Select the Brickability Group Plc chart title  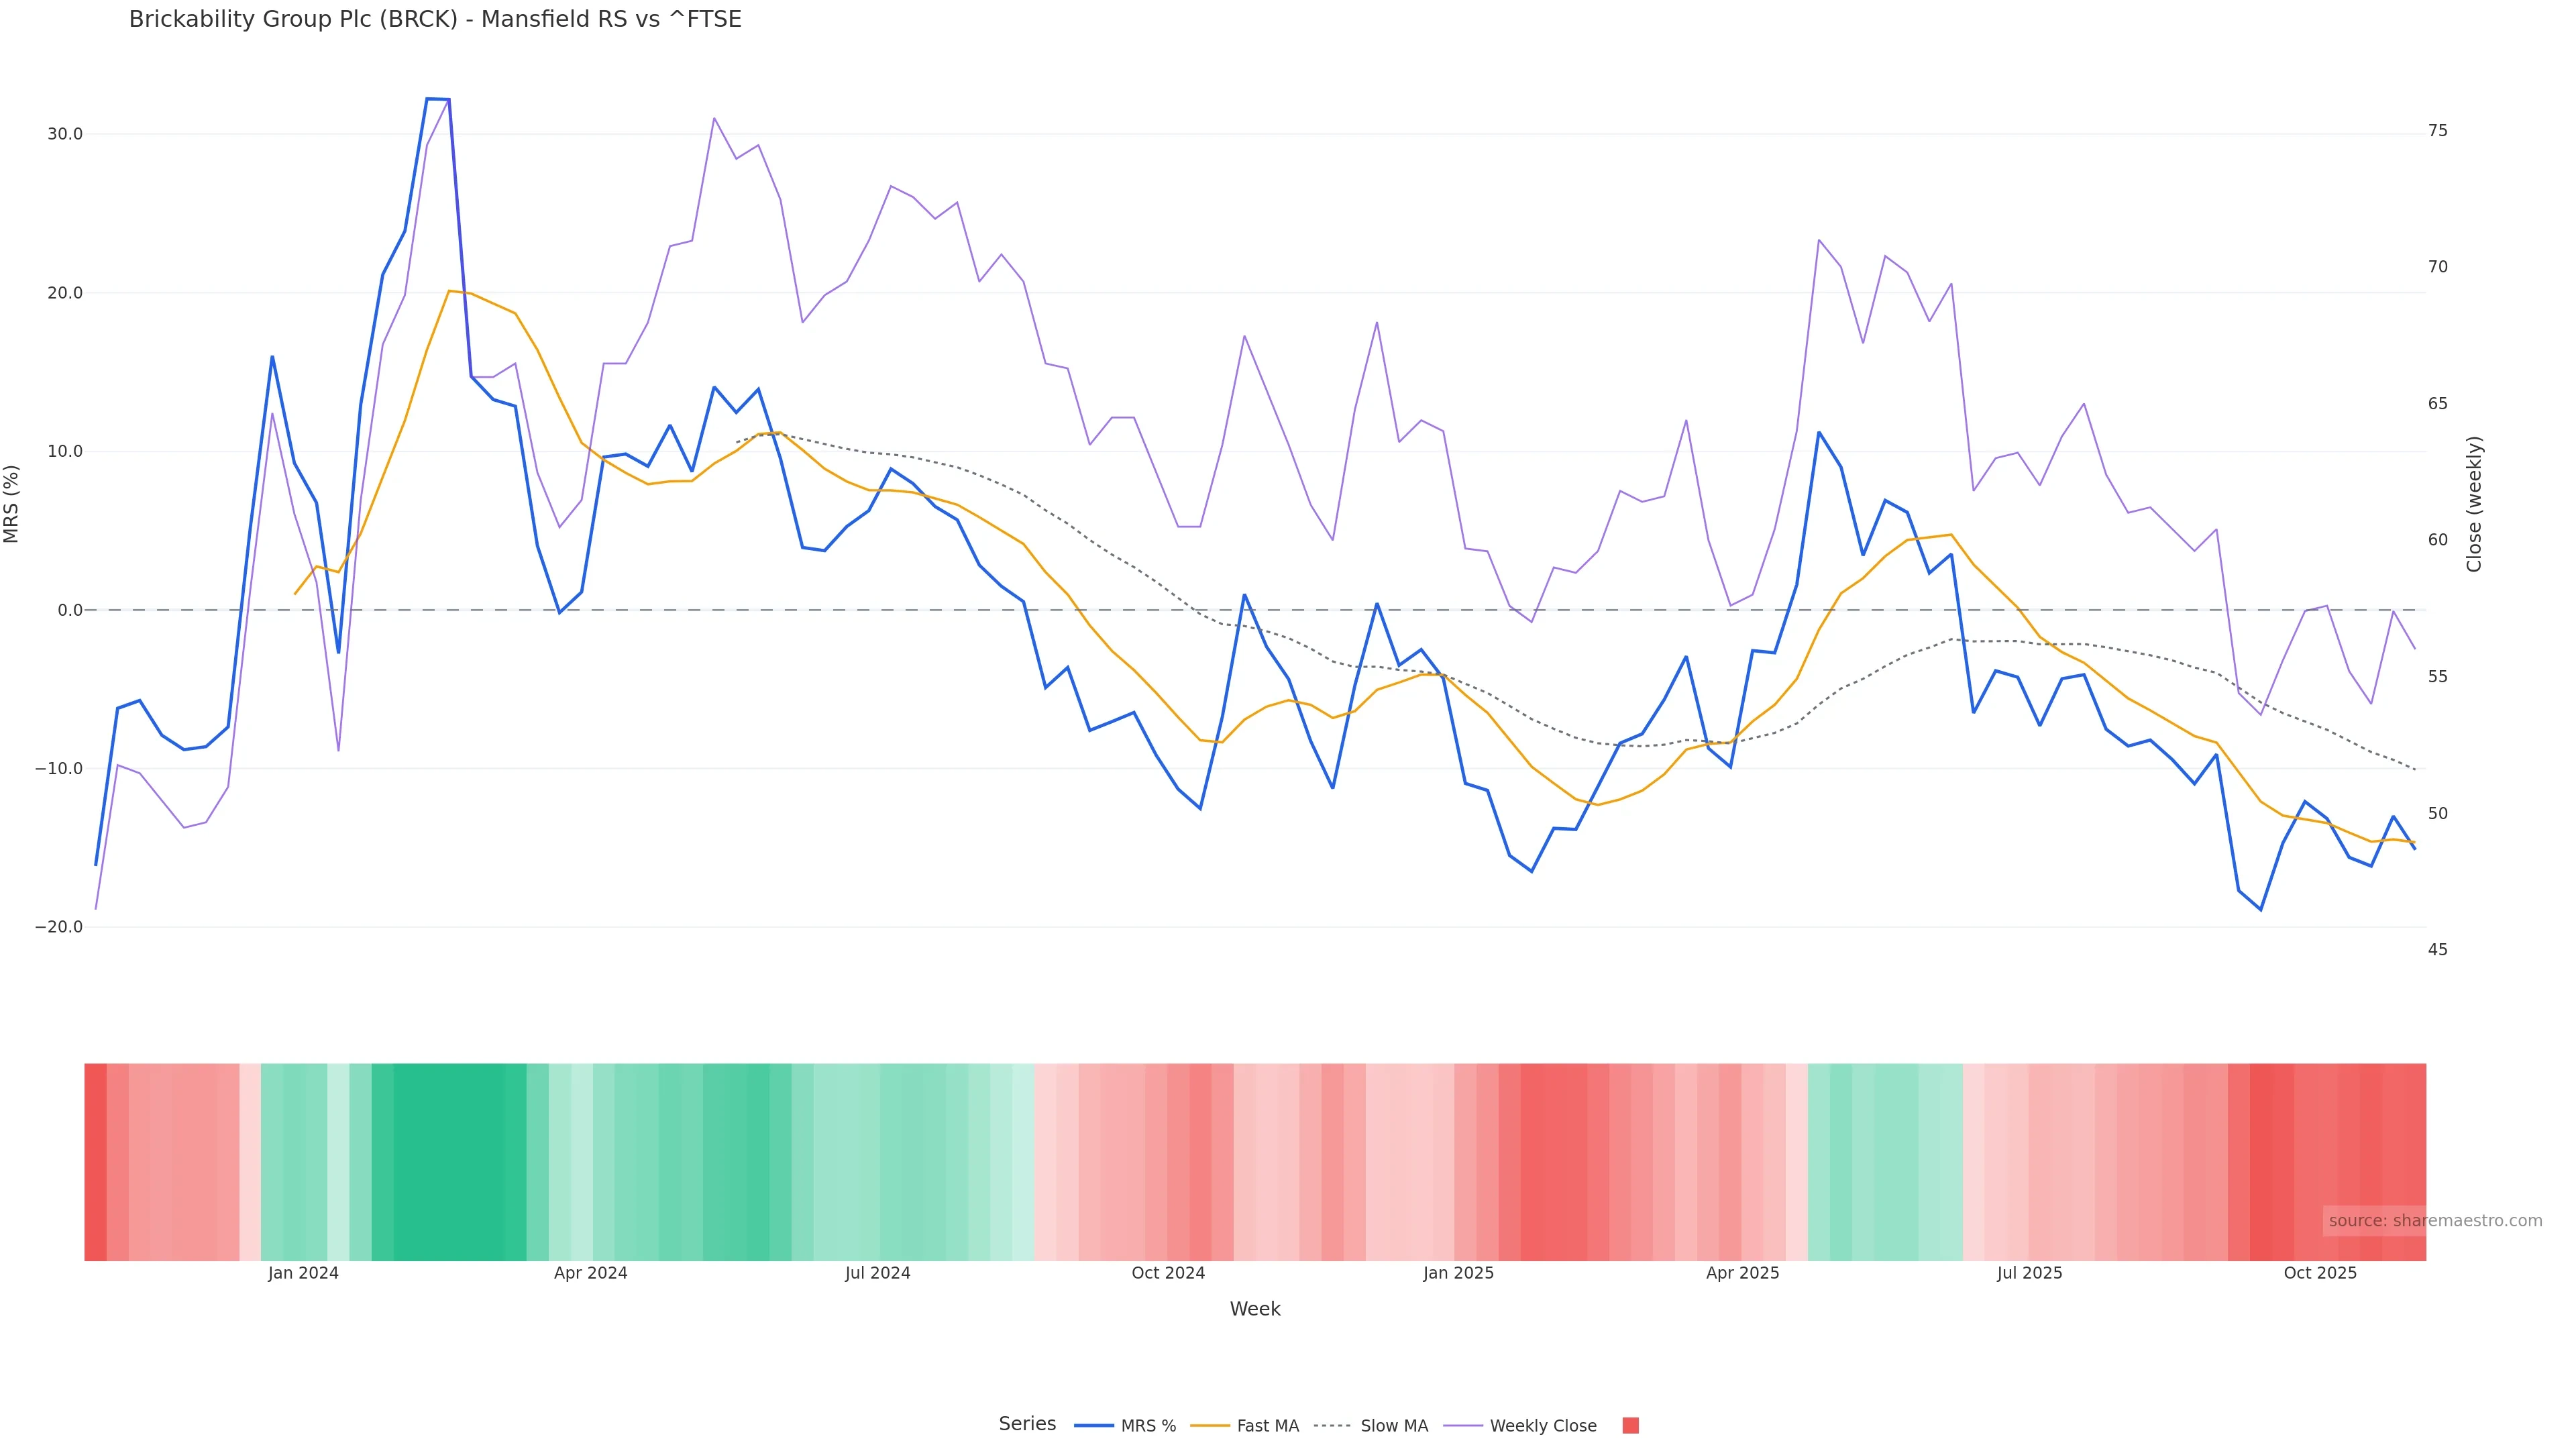point(435,20)
